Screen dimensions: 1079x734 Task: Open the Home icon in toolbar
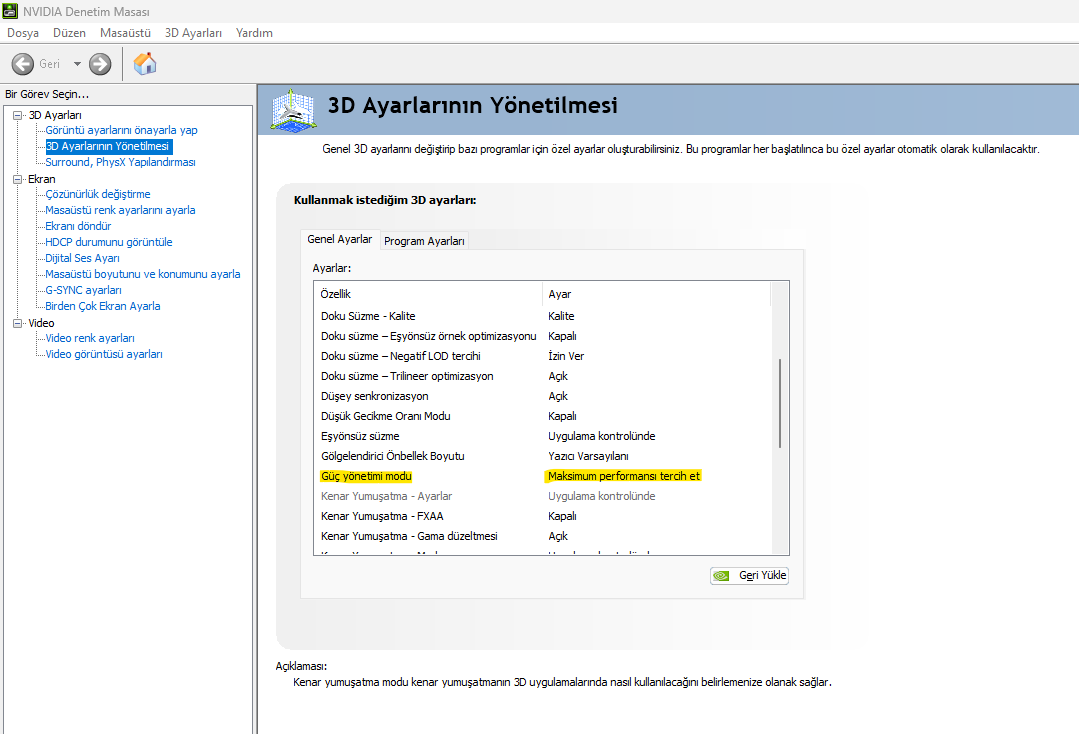[145, 64]
